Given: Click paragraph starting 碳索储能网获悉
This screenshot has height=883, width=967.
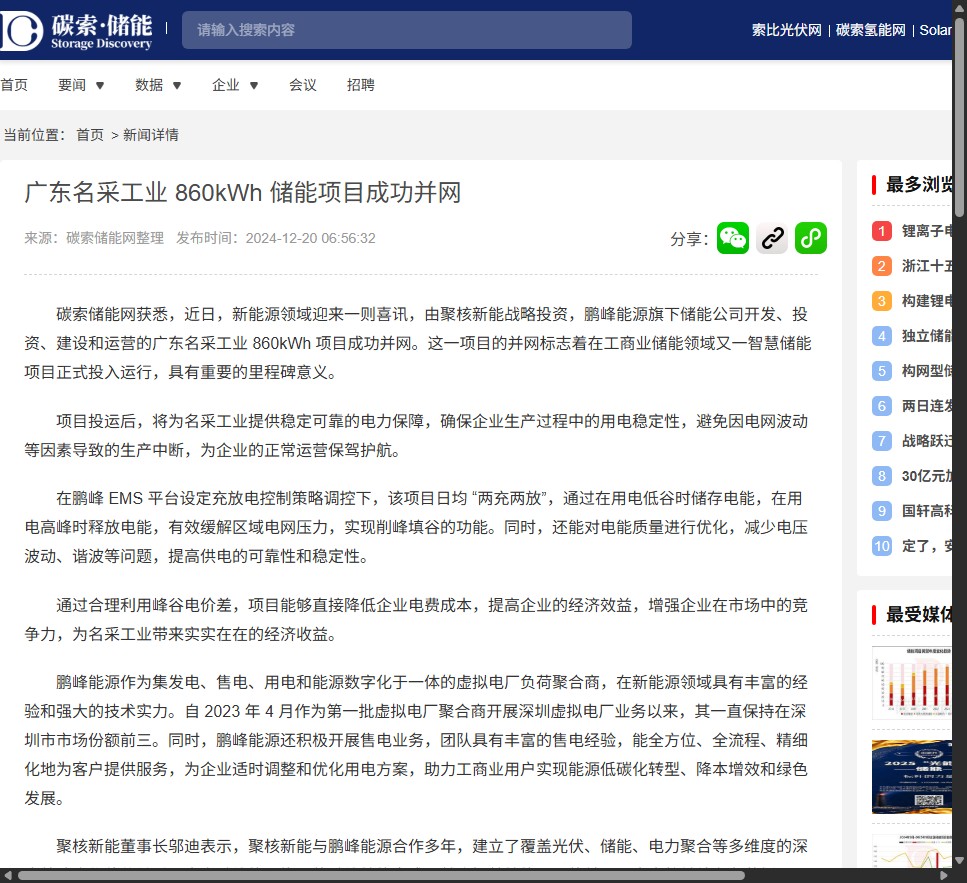Looking at the screenshot, I should click(x=418, y=343).
